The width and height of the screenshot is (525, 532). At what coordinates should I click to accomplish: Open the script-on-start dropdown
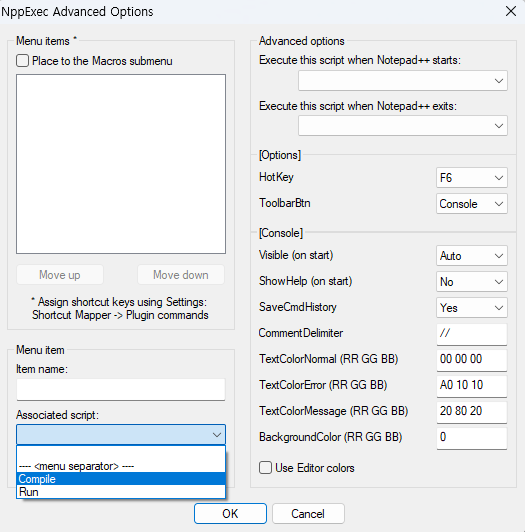(403, 81)
